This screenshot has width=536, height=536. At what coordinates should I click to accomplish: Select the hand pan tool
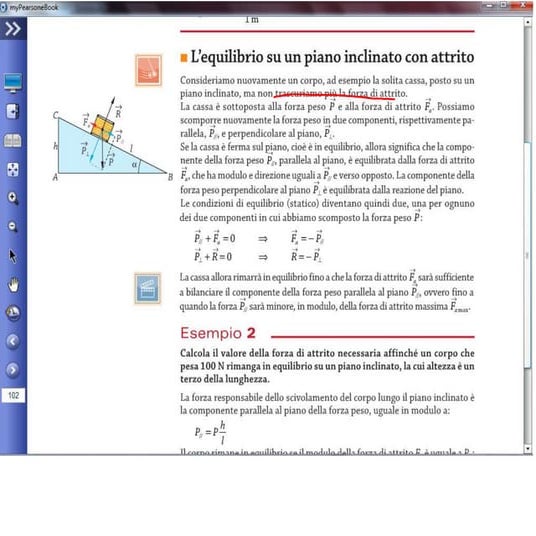coord(13,285)
